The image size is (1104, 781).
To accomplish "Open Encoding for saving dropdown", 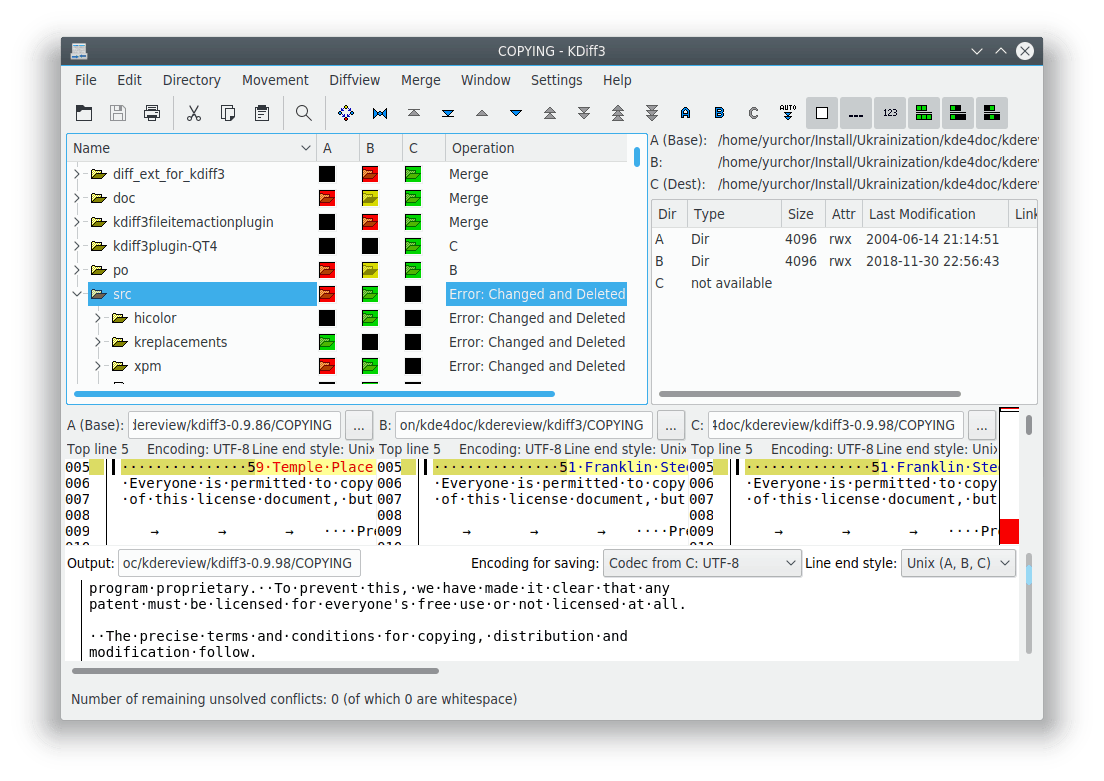I will 702,563.
